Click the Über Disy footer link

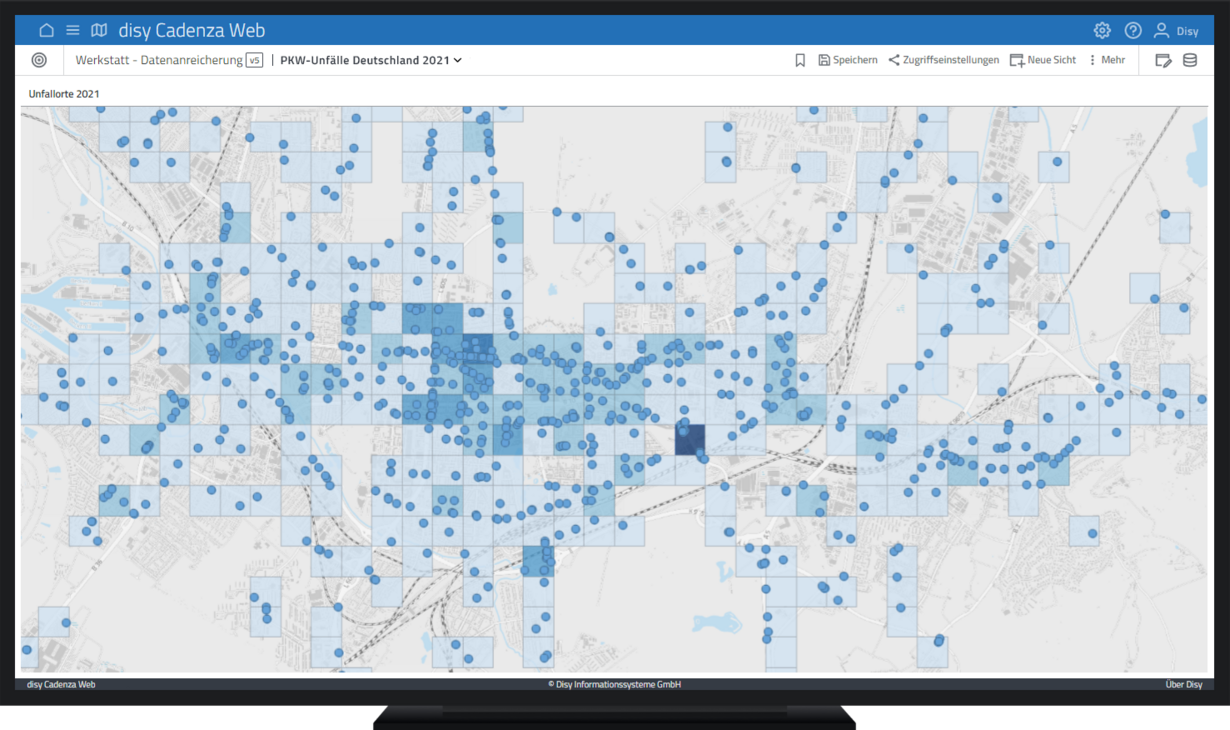[1183, 684]
